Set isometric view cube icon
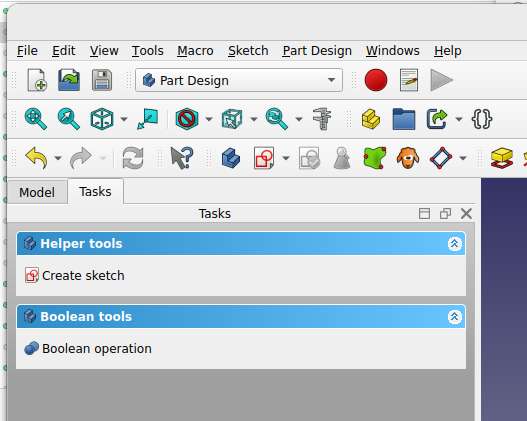The height and width of the screenshot is (421, 527). click(x=102, y=119)
